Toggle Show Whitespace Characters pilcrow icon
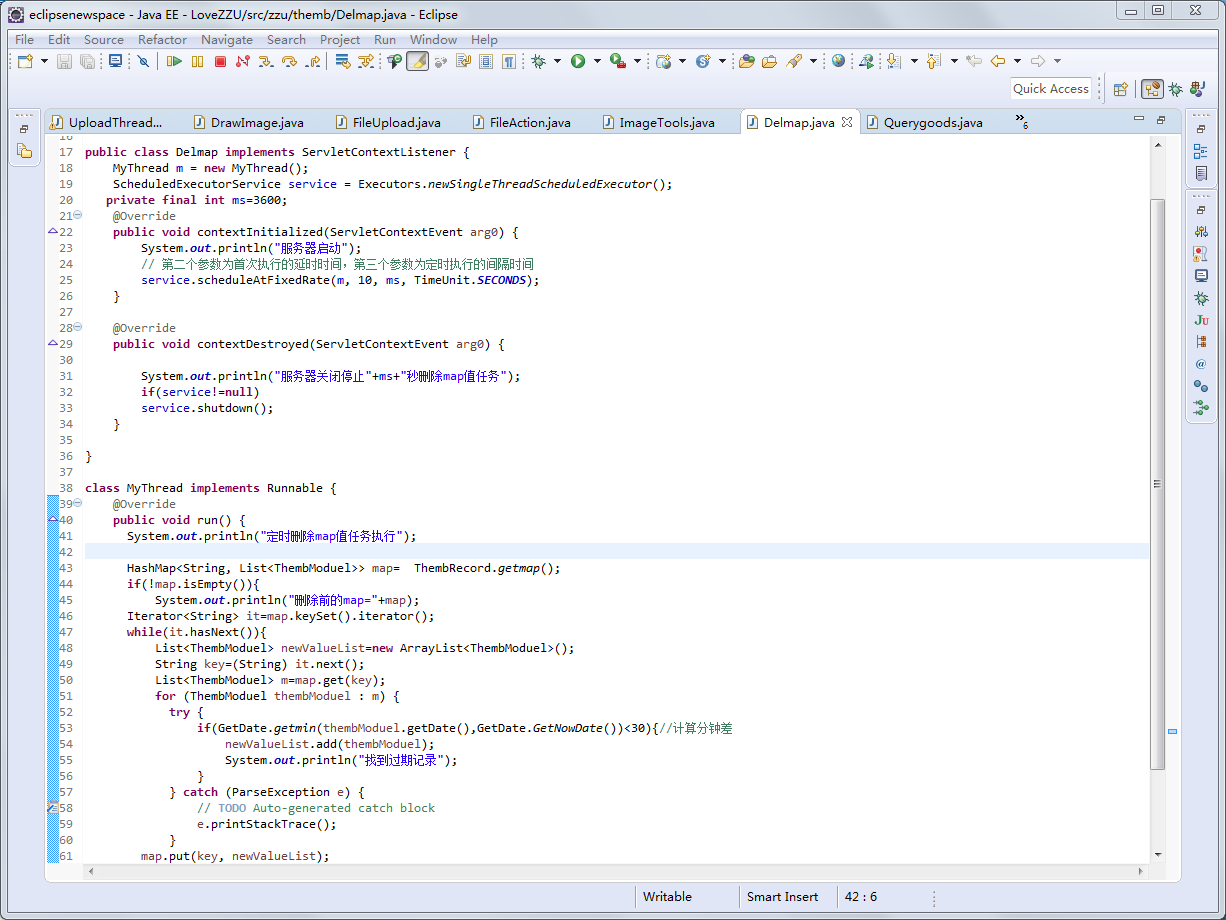This screenshot has width=1226, height=920. [509, 62]
